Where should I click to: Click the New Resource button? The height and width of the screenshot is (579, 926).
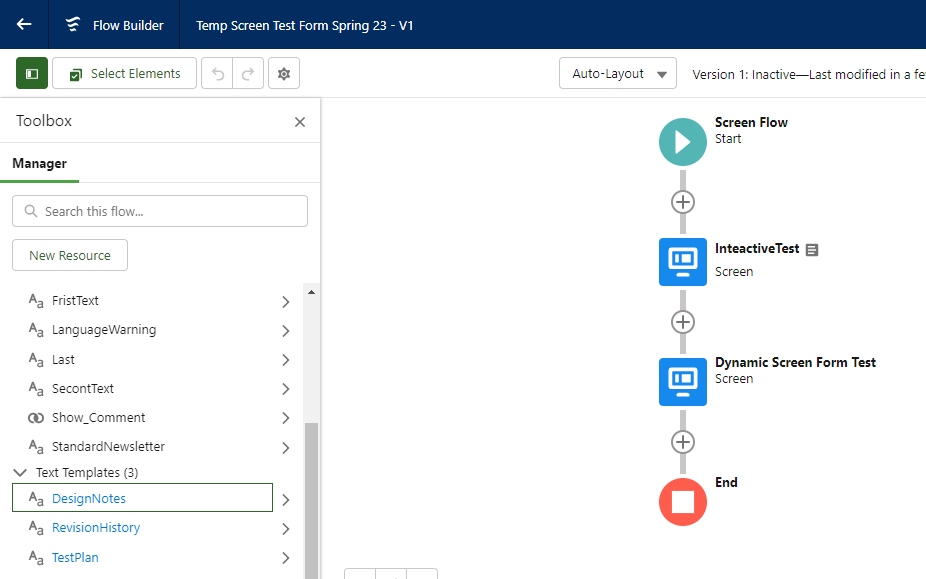(70, 255)
